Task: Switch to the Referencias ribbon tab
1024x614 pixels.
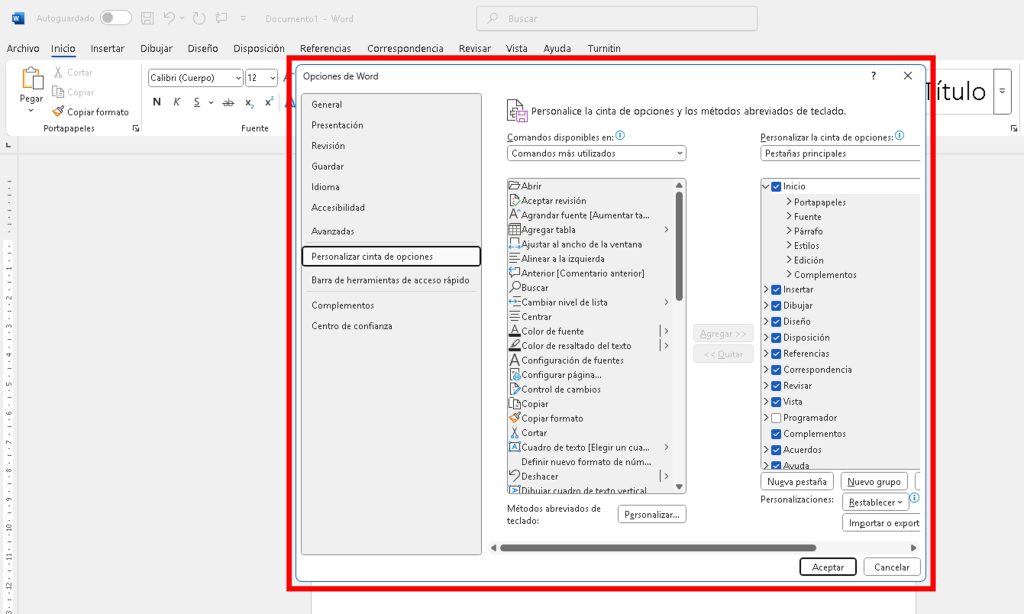Action: (x=325, y=48)
